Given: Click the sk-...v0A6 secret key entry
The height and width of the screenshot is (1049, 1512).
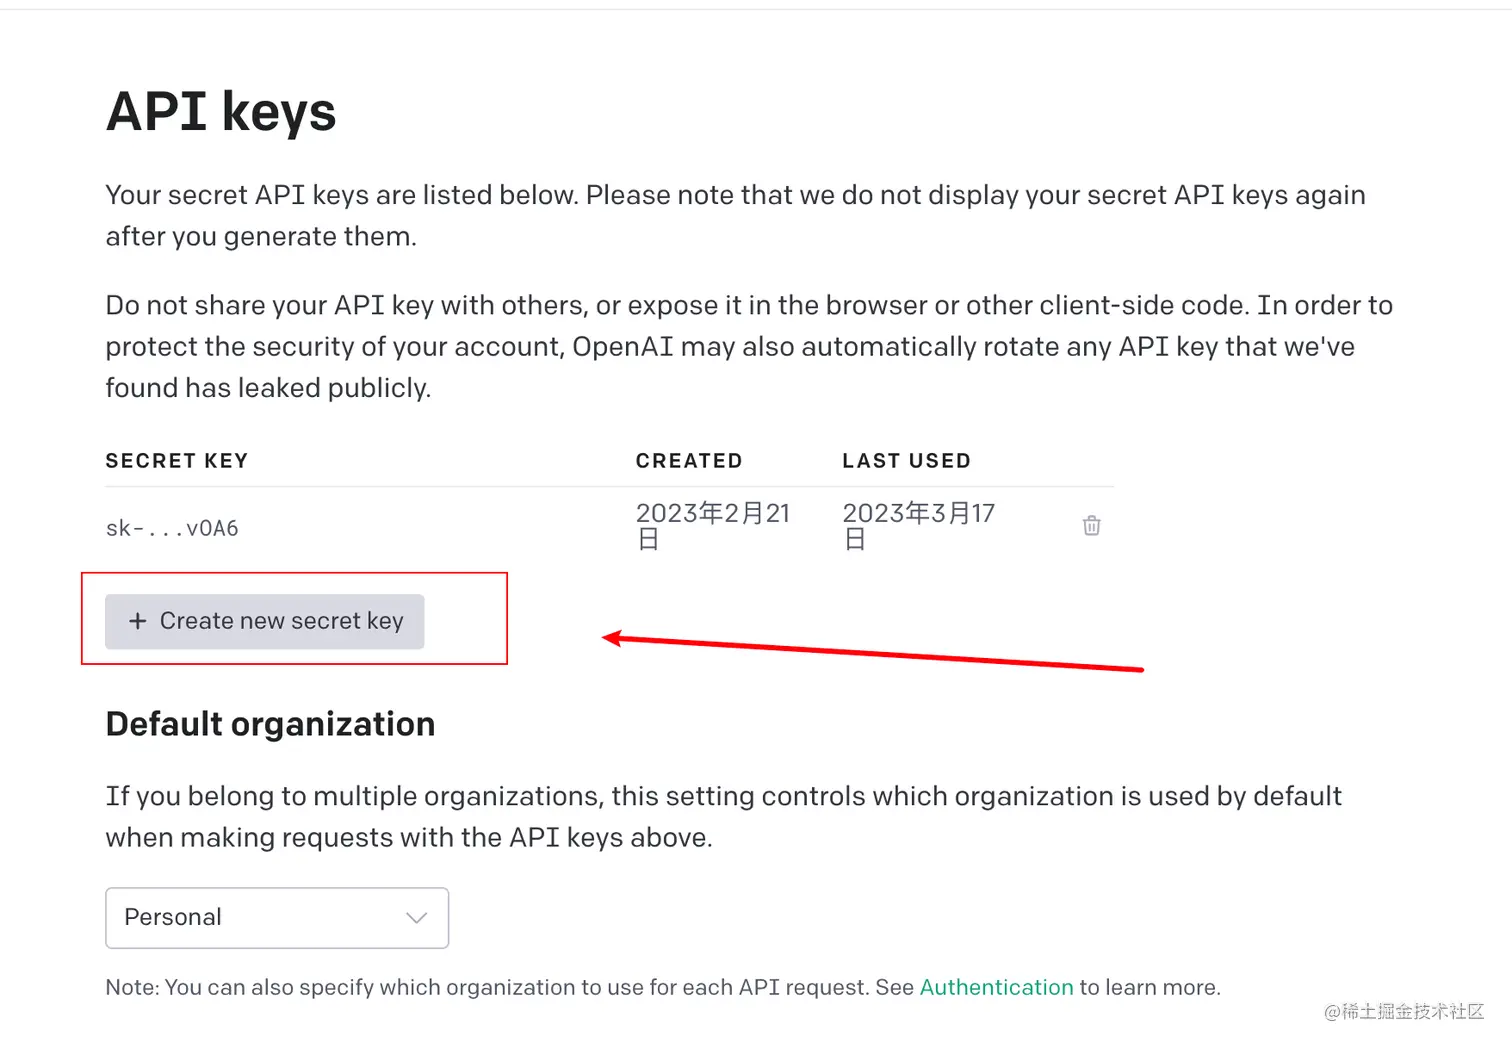Looking at the screenshot, I should coord(172,528).
